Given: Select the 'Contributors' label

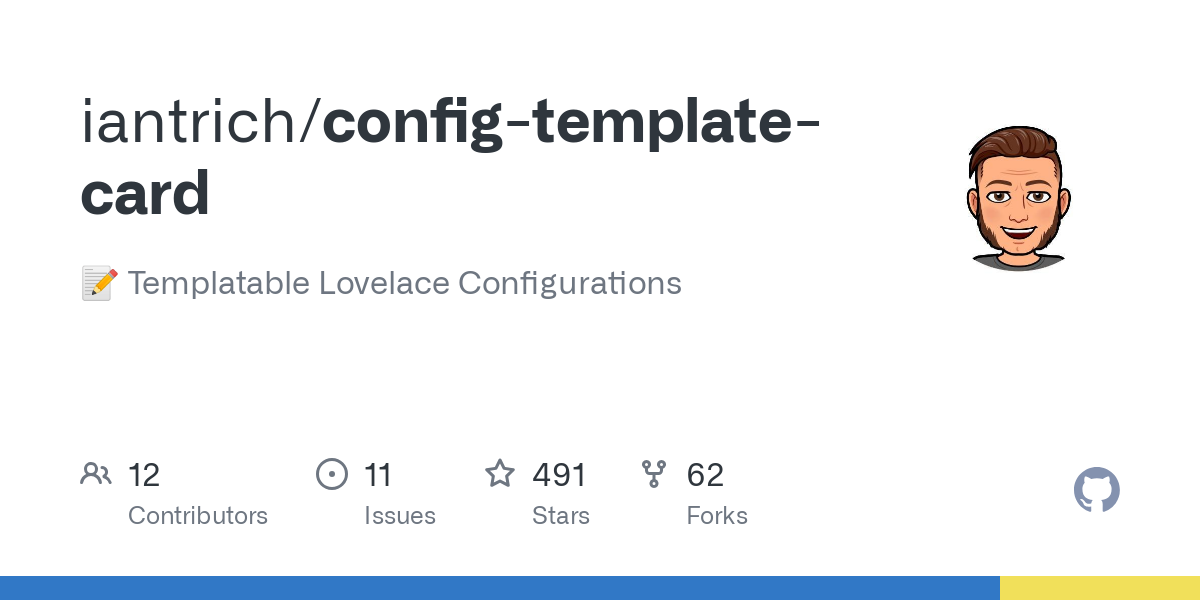Looking at the screenshot, I should click(198, 516).
